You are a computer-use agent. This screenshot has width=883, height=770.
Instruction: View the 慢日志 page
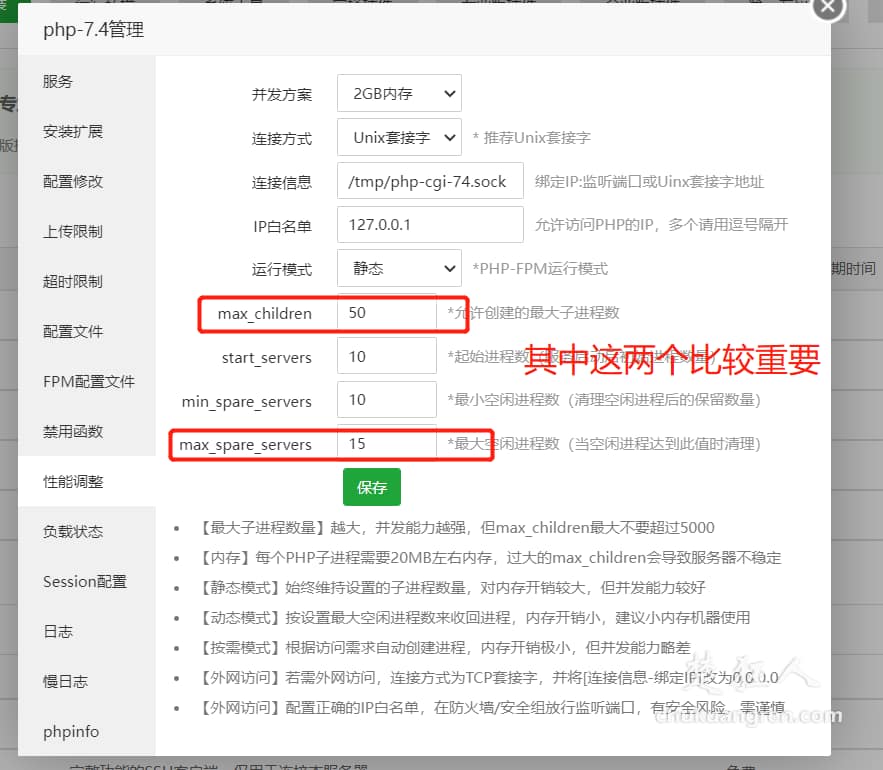click(x=64, y=681)
